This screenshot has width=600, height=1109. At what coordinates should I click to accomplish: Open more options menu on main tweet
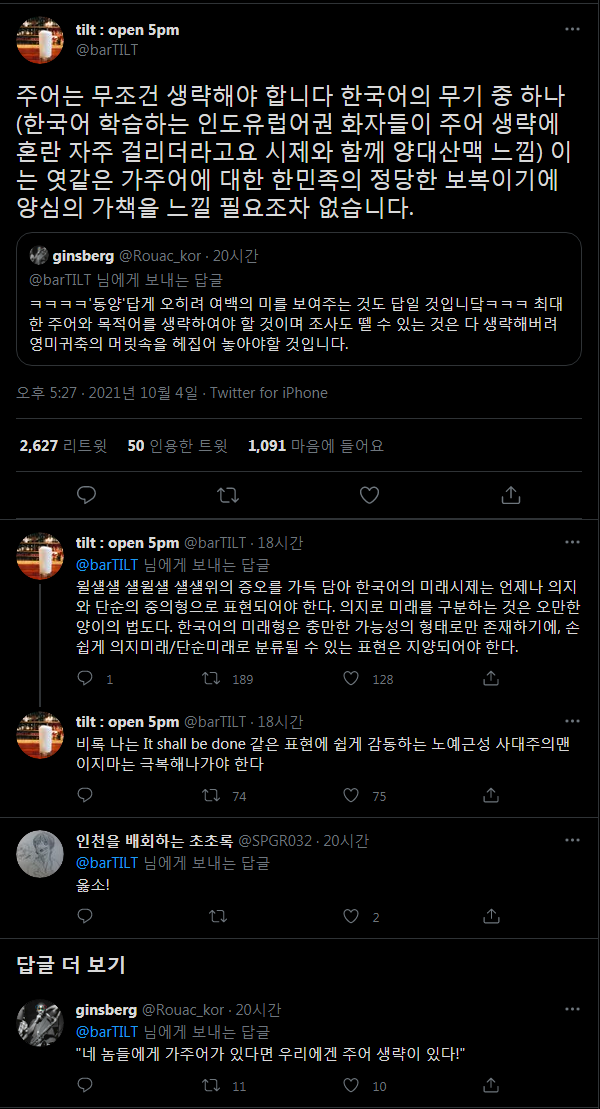[x=571, y=30]
